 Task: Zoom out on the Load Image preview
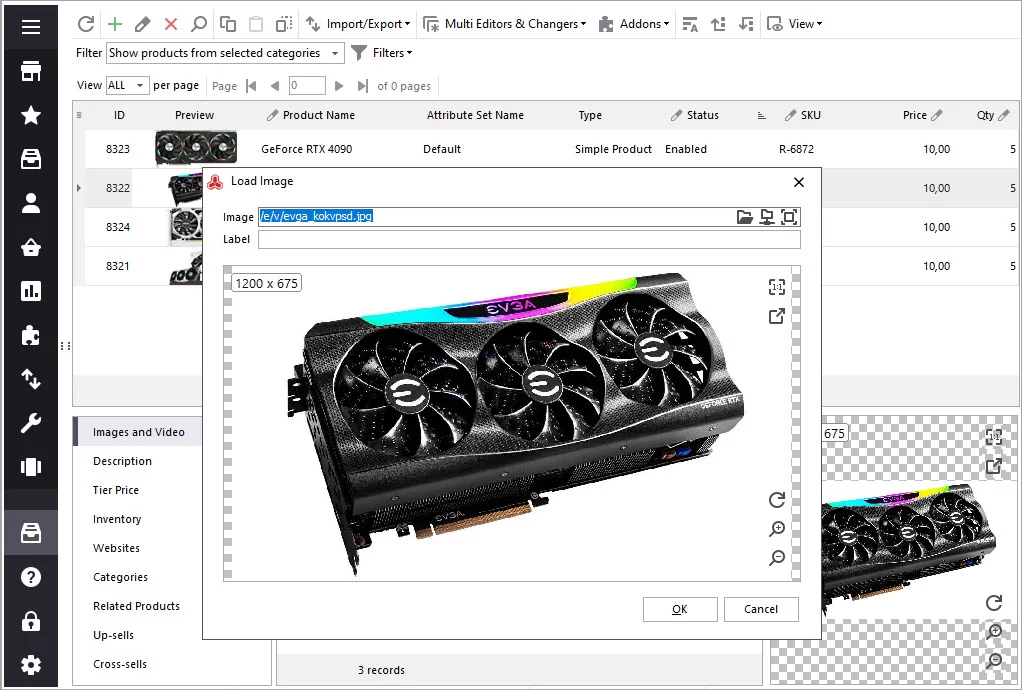[x=776, y=558]
